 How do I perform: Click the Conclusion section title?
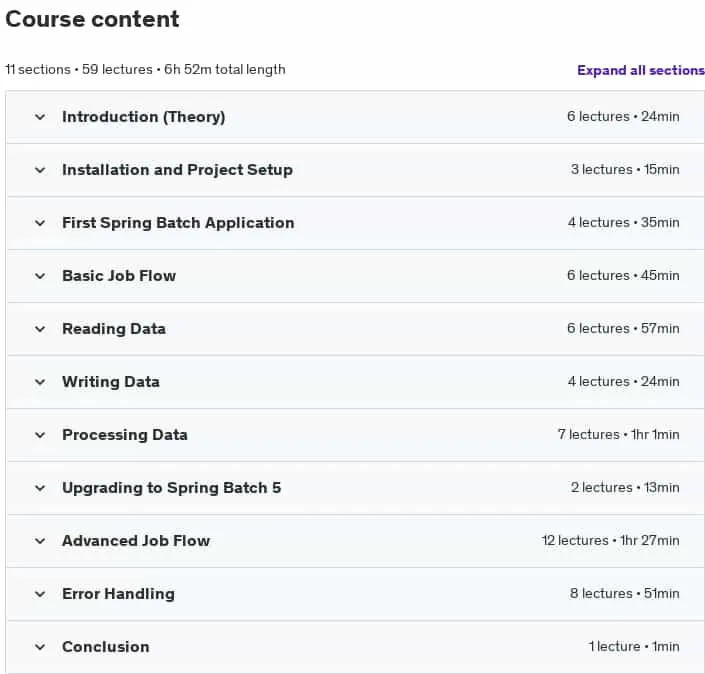pos(106,647)
